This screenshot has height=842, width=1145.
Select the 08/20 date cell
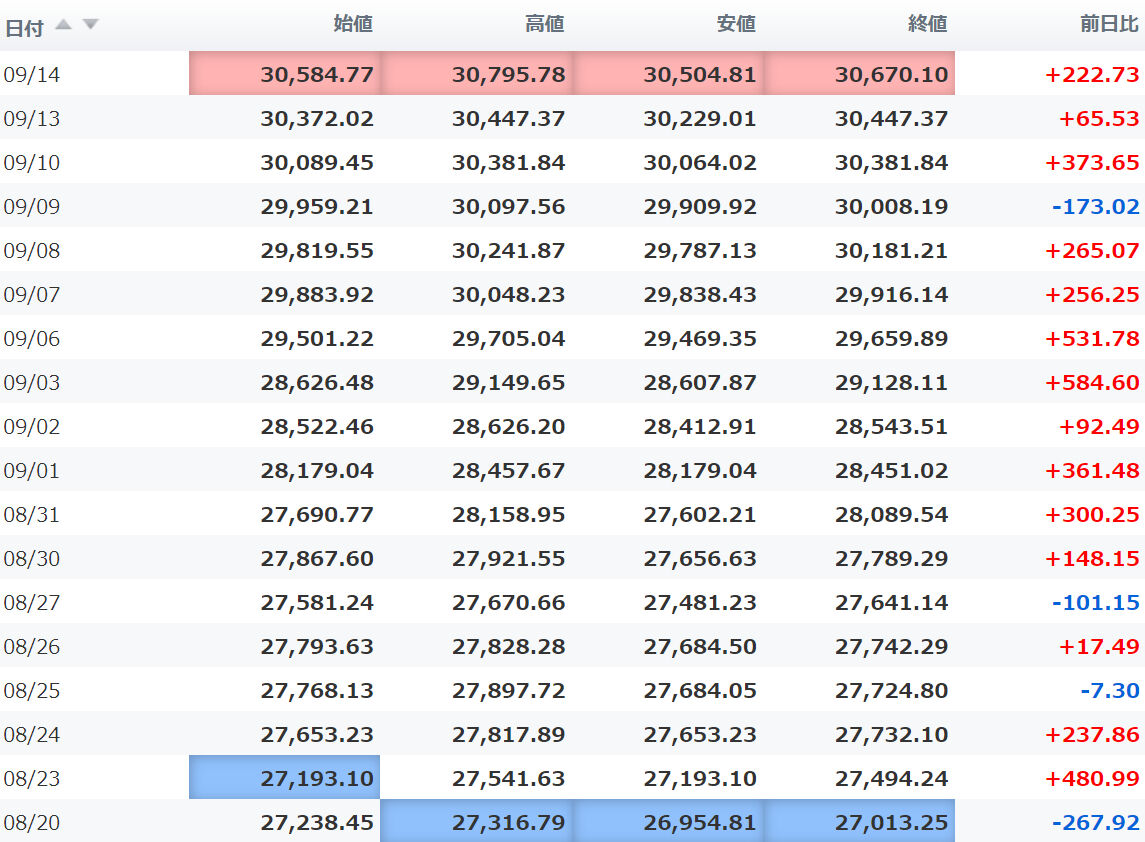[32, 822]
